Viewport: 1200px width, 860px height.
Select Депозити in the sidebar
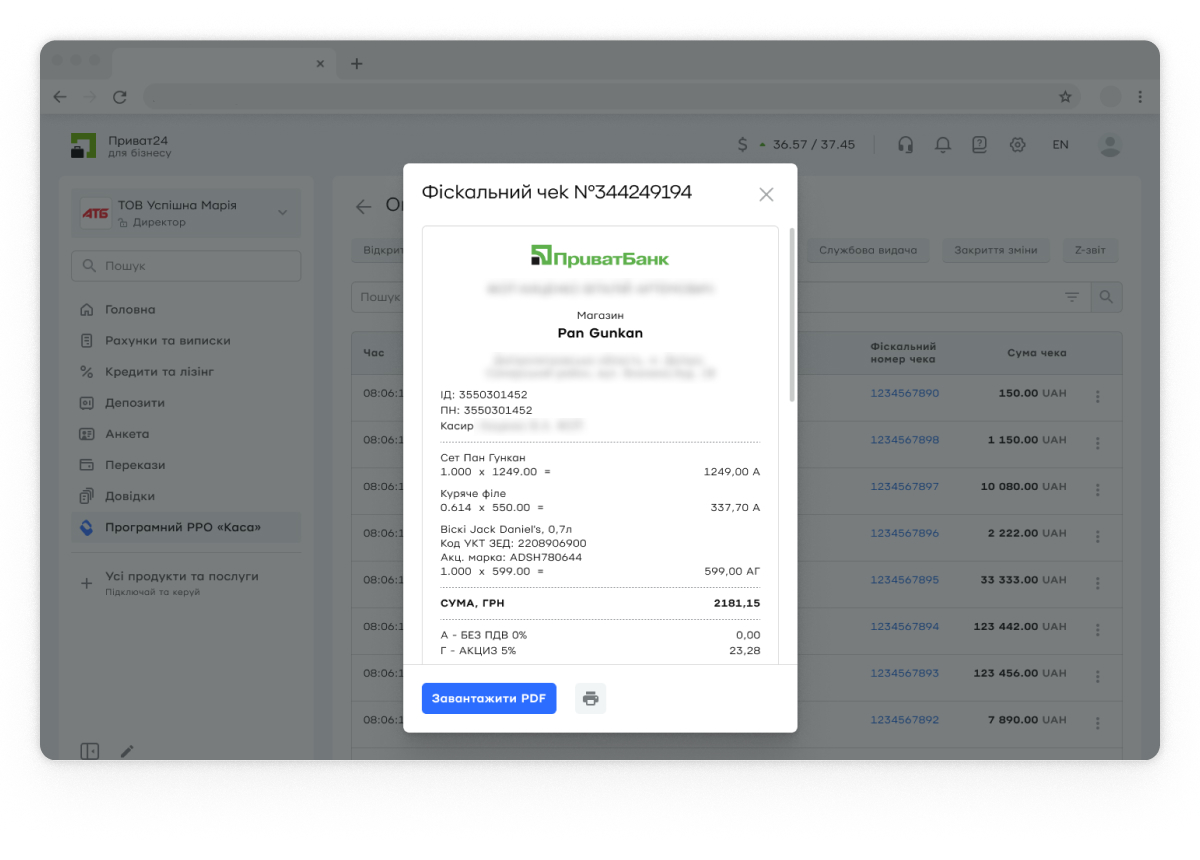(135, 403)
